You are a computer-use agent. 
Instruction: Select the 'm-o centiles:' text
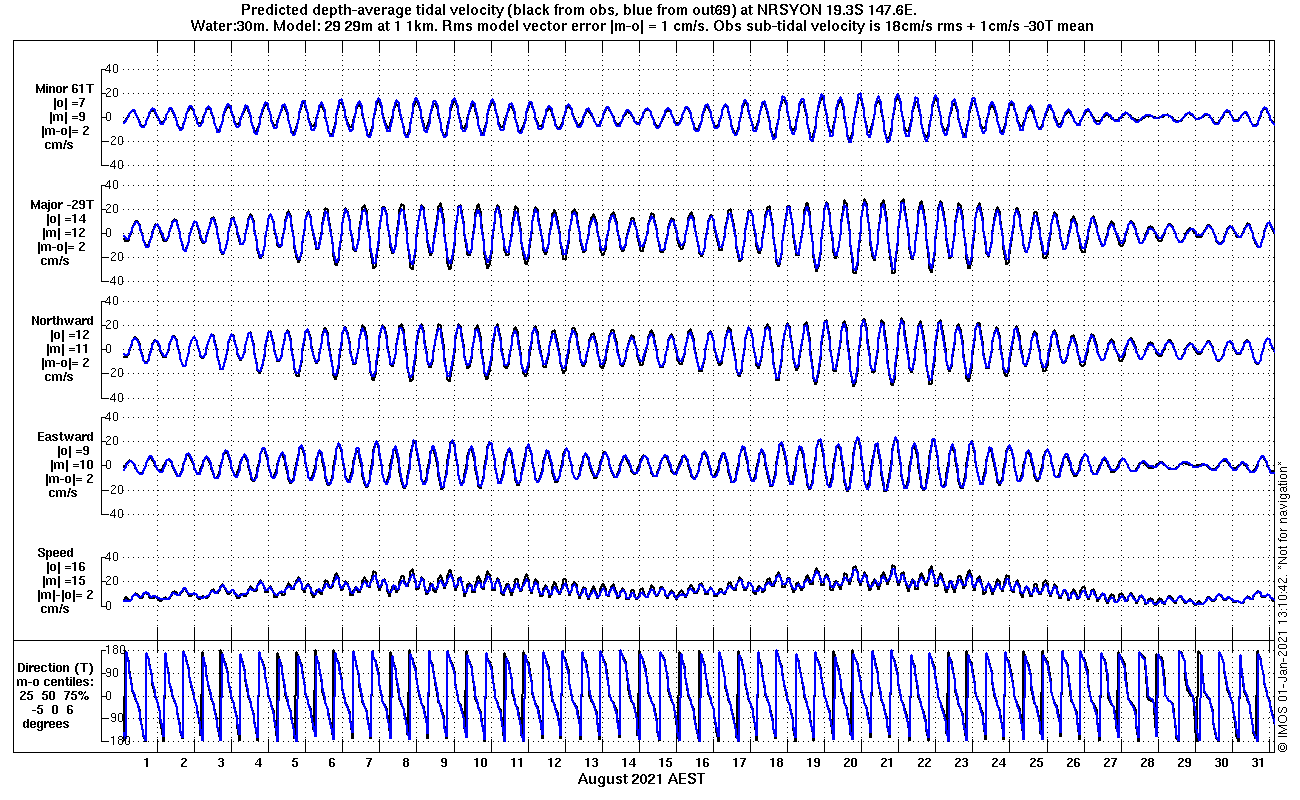tap(56, 681)
